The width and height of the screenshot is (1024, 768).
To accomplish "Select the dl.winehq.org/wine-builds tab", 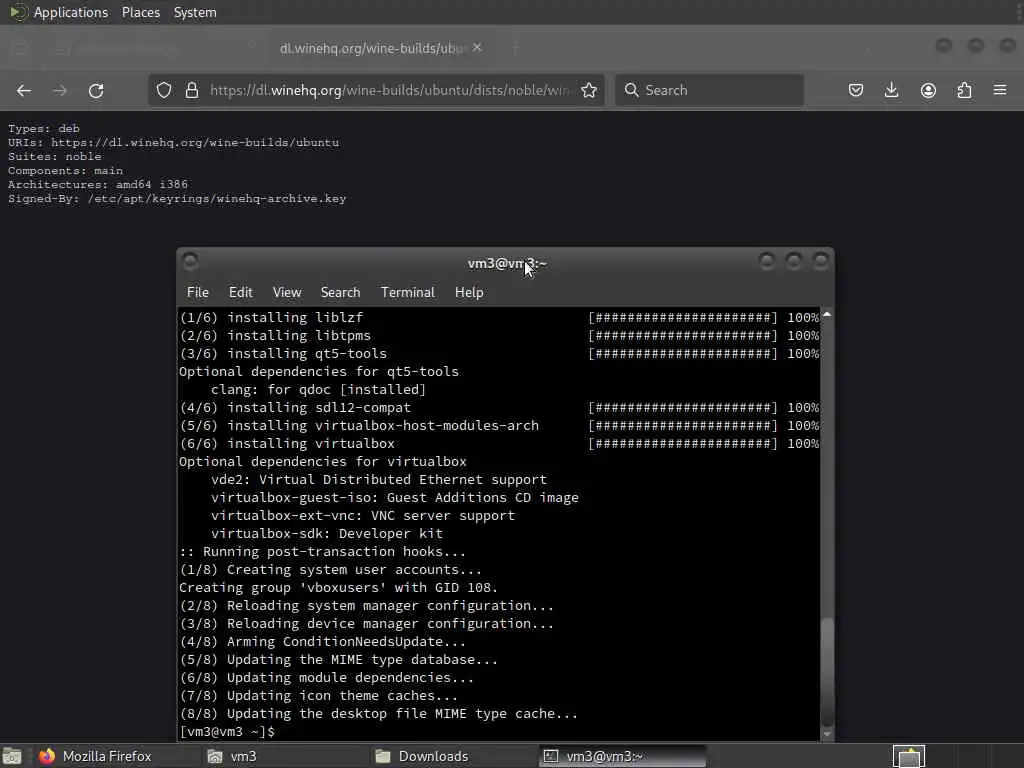I will point(372,48).
